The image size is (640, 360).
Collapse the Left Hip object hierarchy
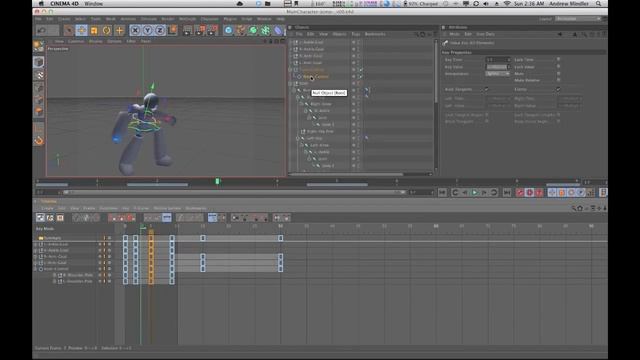pyautogui.click(x=298, y=138)
